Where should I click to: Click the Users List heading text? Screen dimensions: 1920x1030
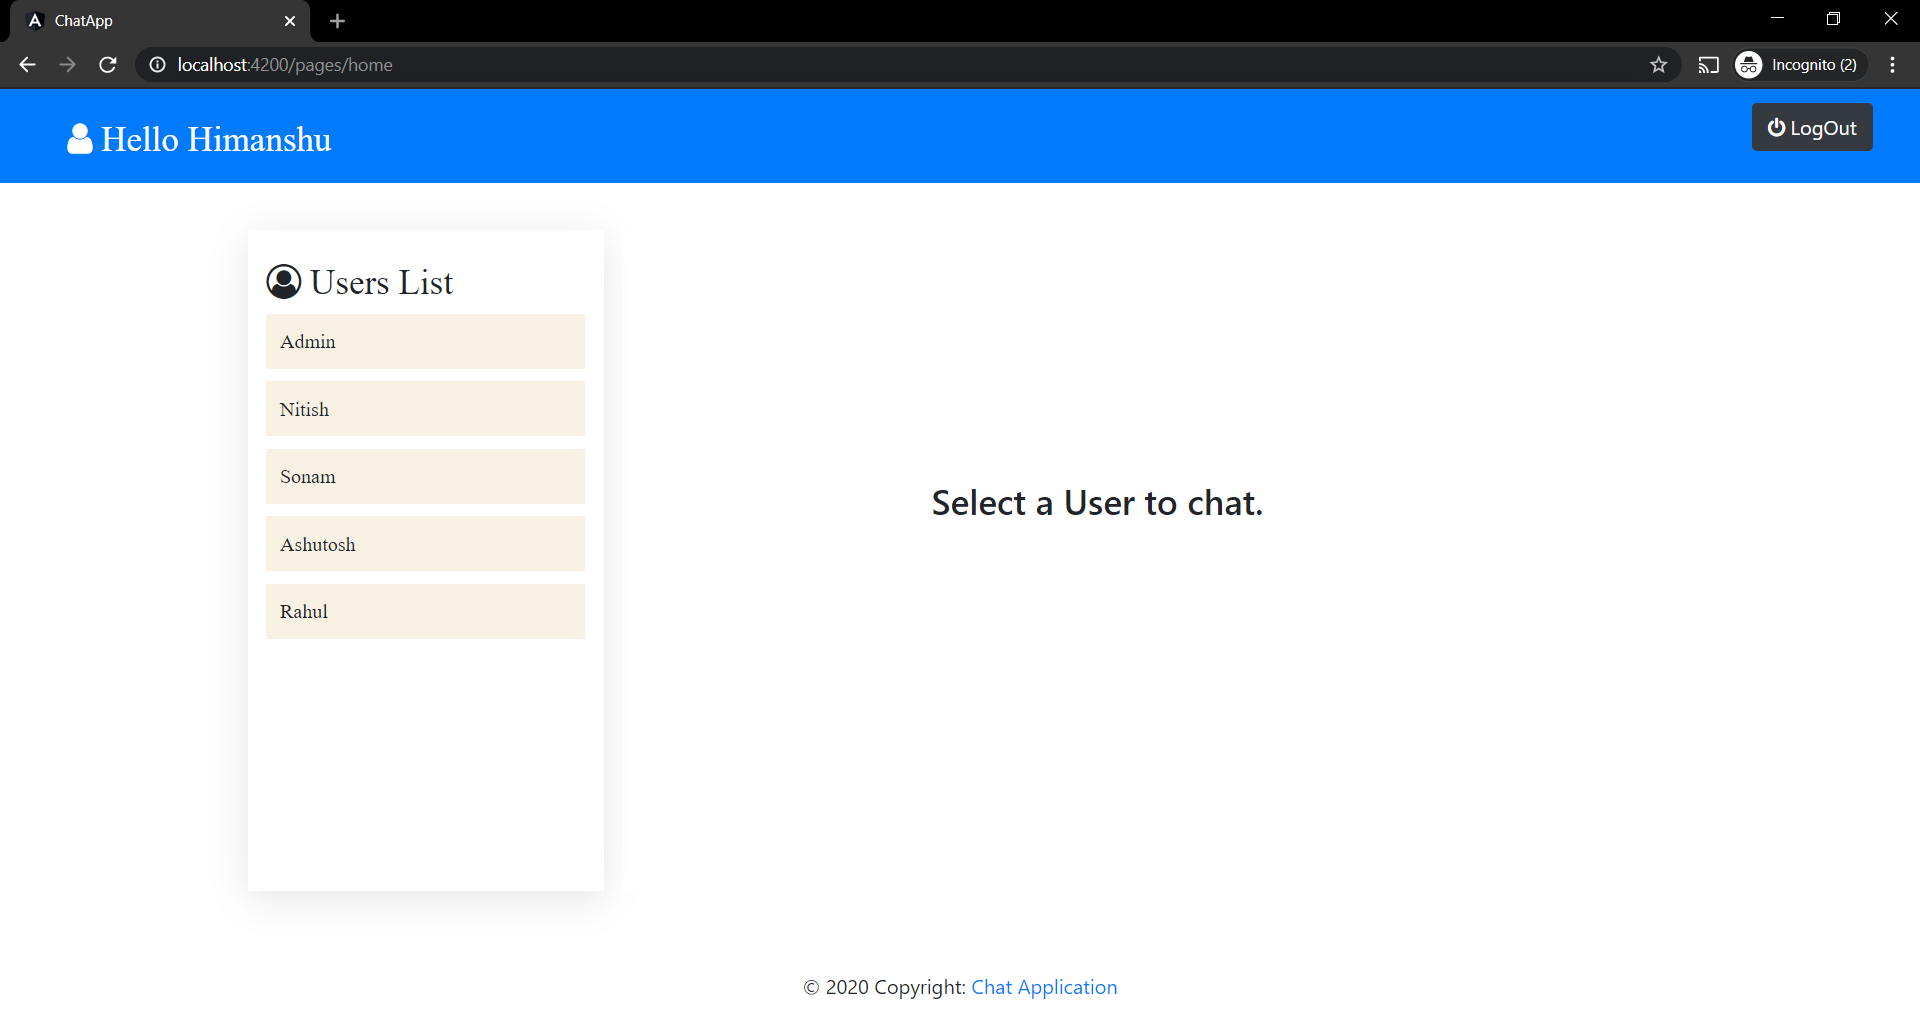click(x=381, y=282)
